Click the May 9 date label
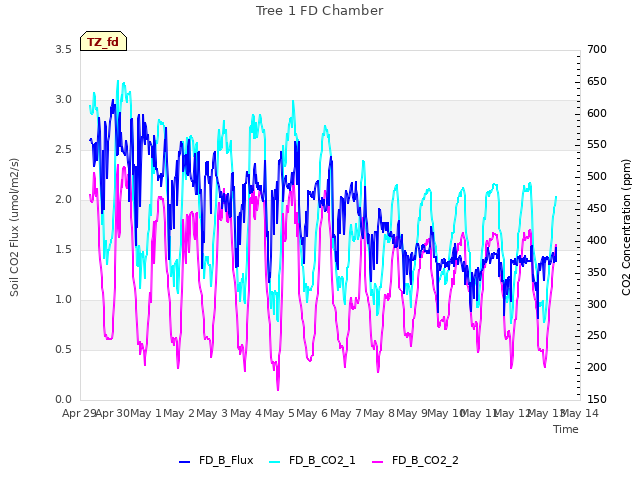 pyautogui.click(x=412, y=413)
